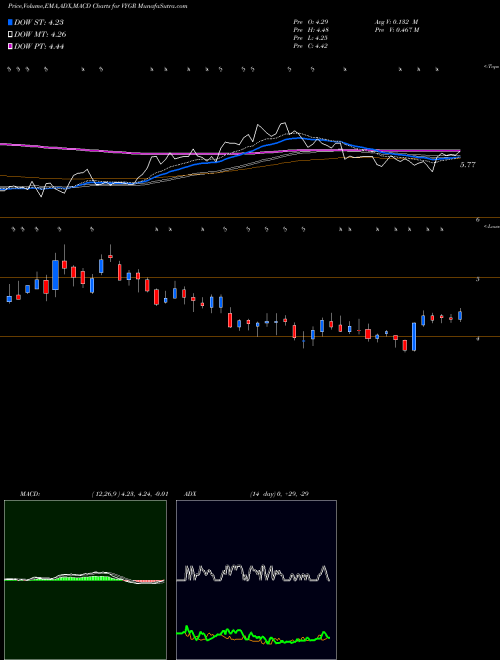Viewport: 500px width, 660px height.
Task: Click the tall blue candlestick near chart end
Action: (x=414, y=337)
